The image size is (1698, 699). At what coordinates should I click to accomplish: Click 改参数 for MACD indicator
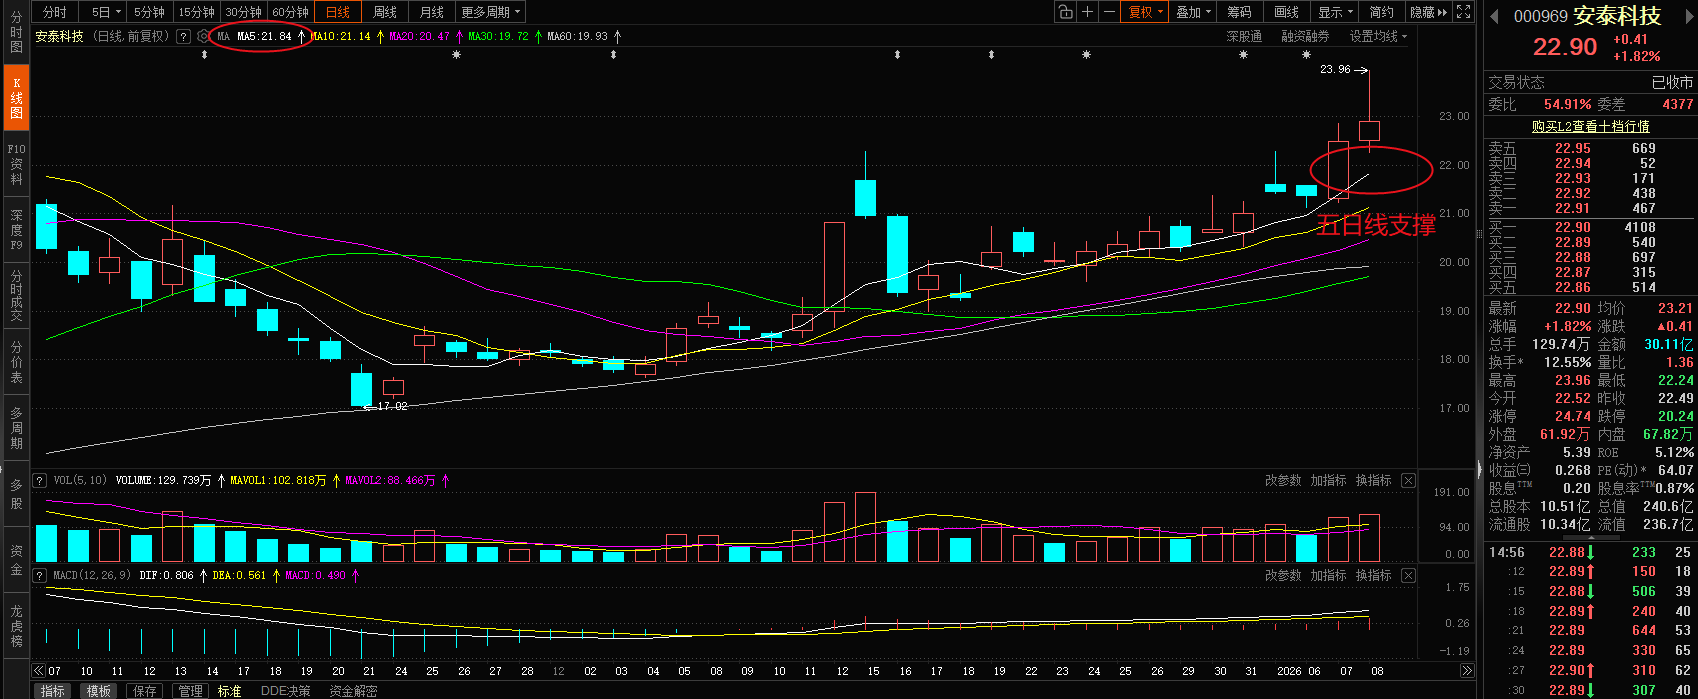pyautogui.click(x=1283, y=576)
